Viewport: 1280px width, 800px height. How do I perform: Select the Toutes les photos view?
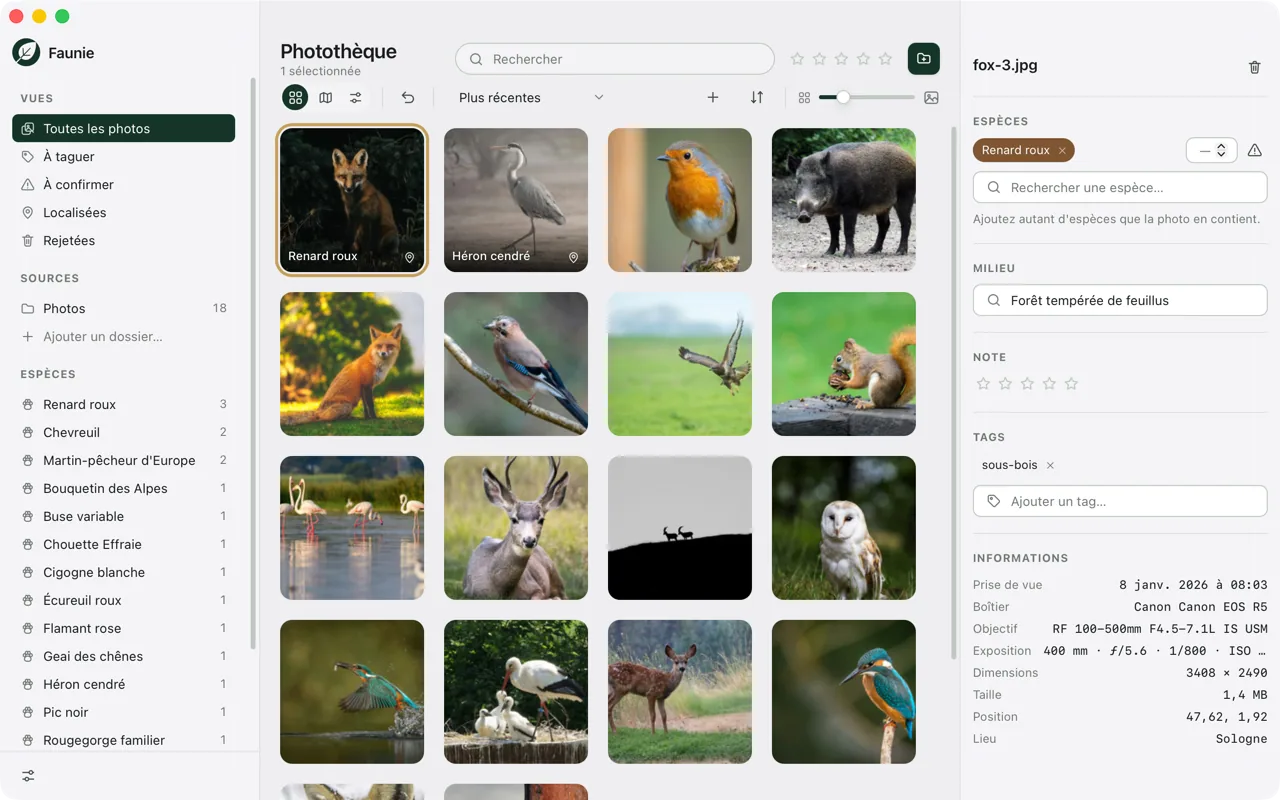(123, 128)
